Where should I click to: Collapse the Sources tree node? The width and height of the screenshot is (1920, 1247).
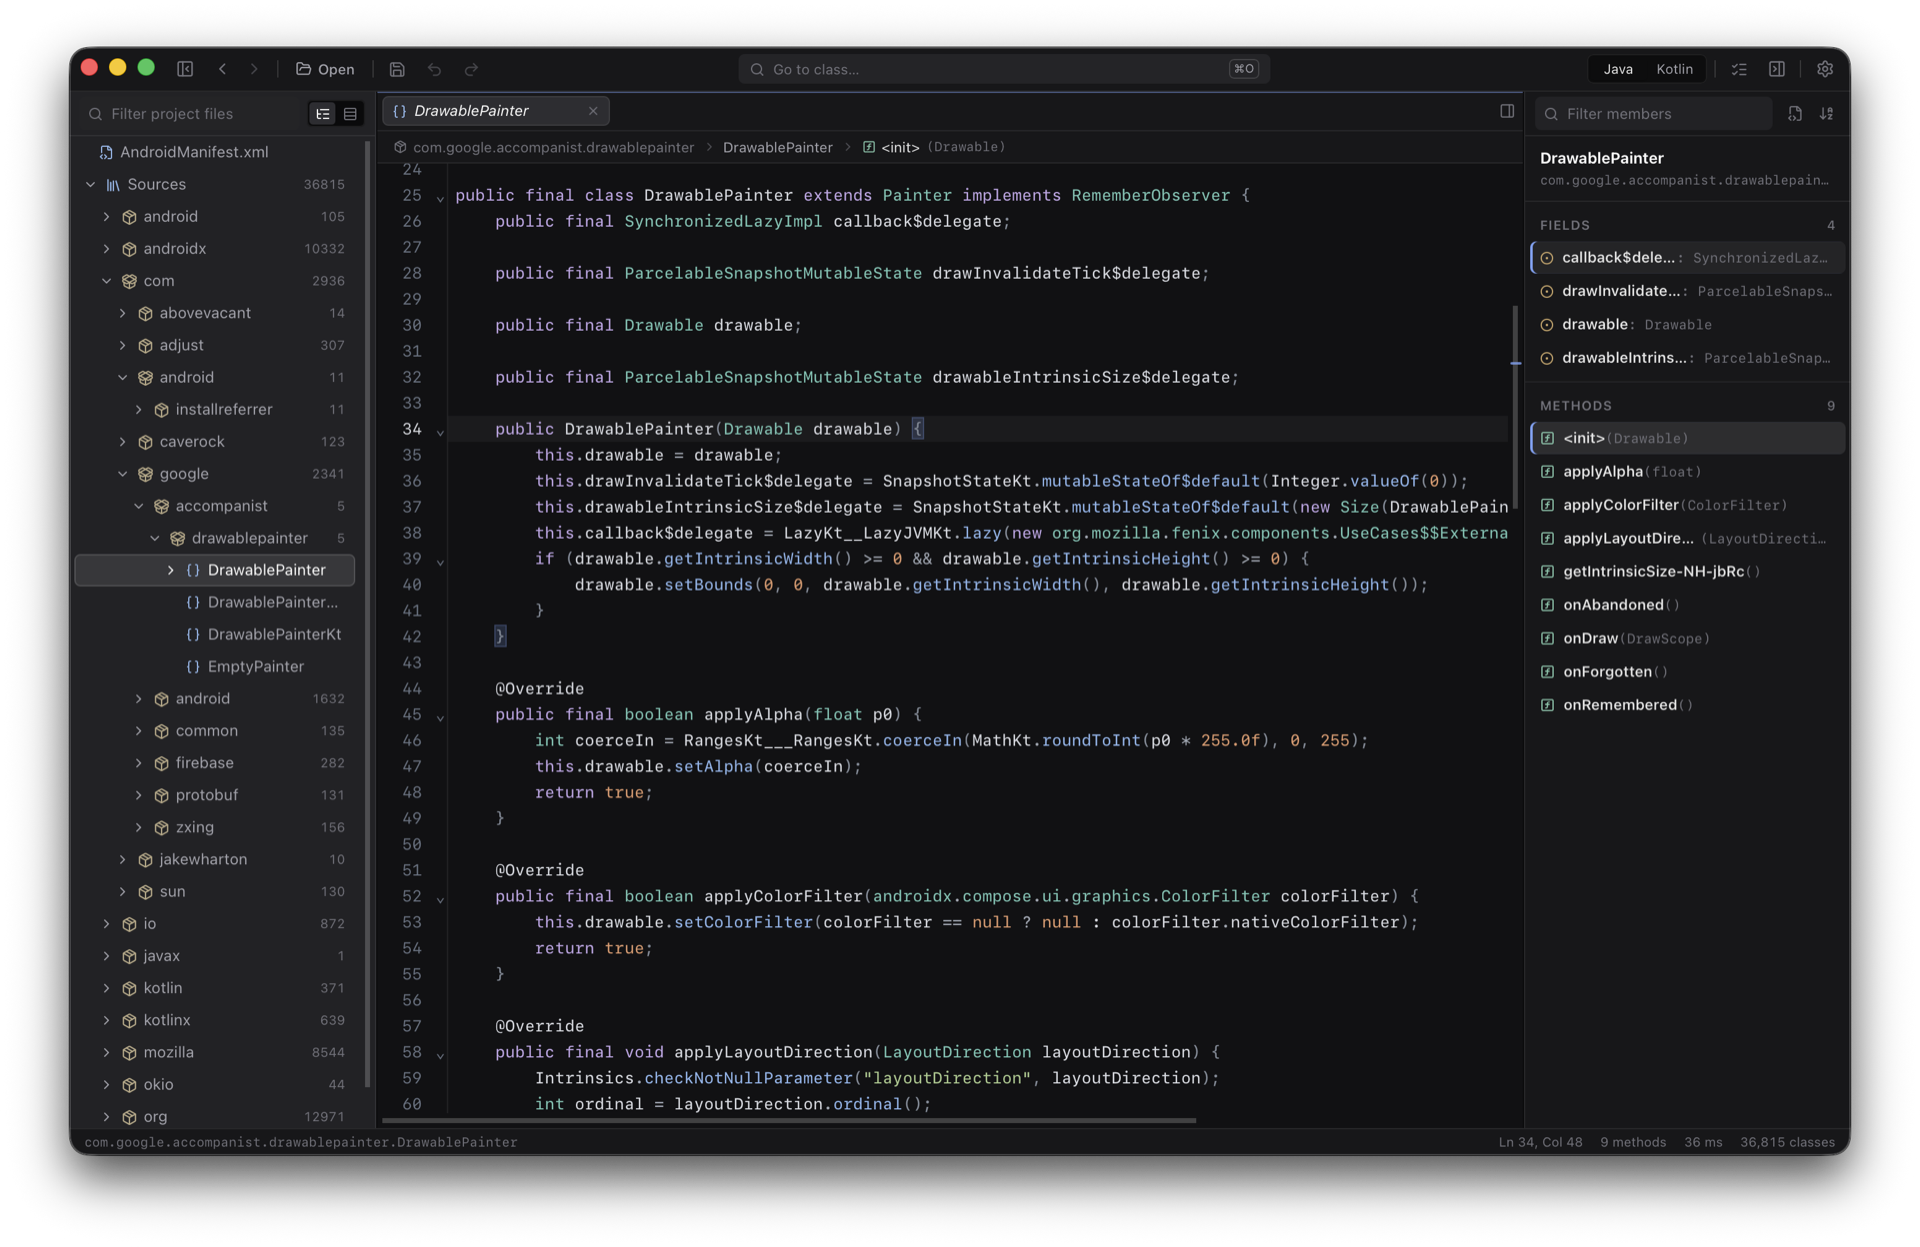[x=91, y=184]
